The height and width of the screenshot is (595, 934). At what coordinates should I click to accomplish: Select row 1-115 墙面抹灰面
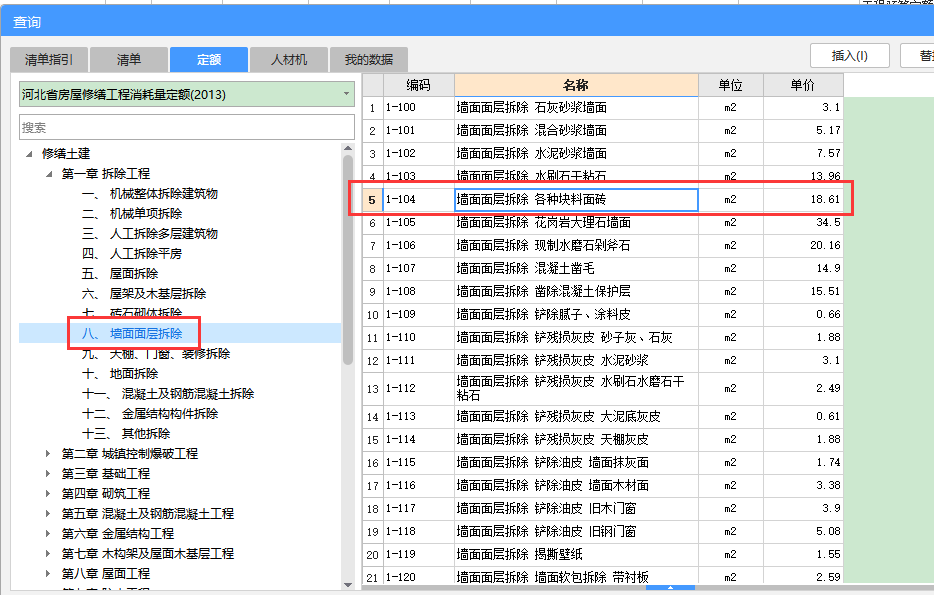[603, 463]
